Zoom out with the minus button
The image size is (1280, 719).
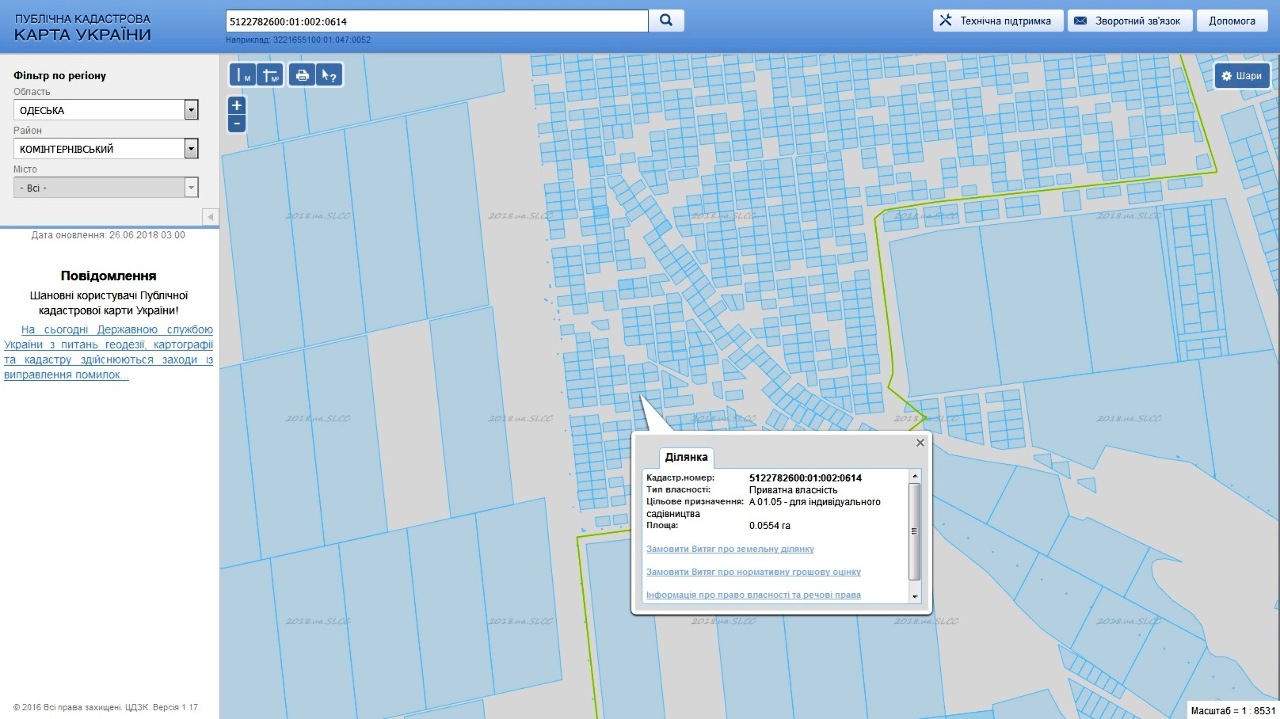point(237,124)
